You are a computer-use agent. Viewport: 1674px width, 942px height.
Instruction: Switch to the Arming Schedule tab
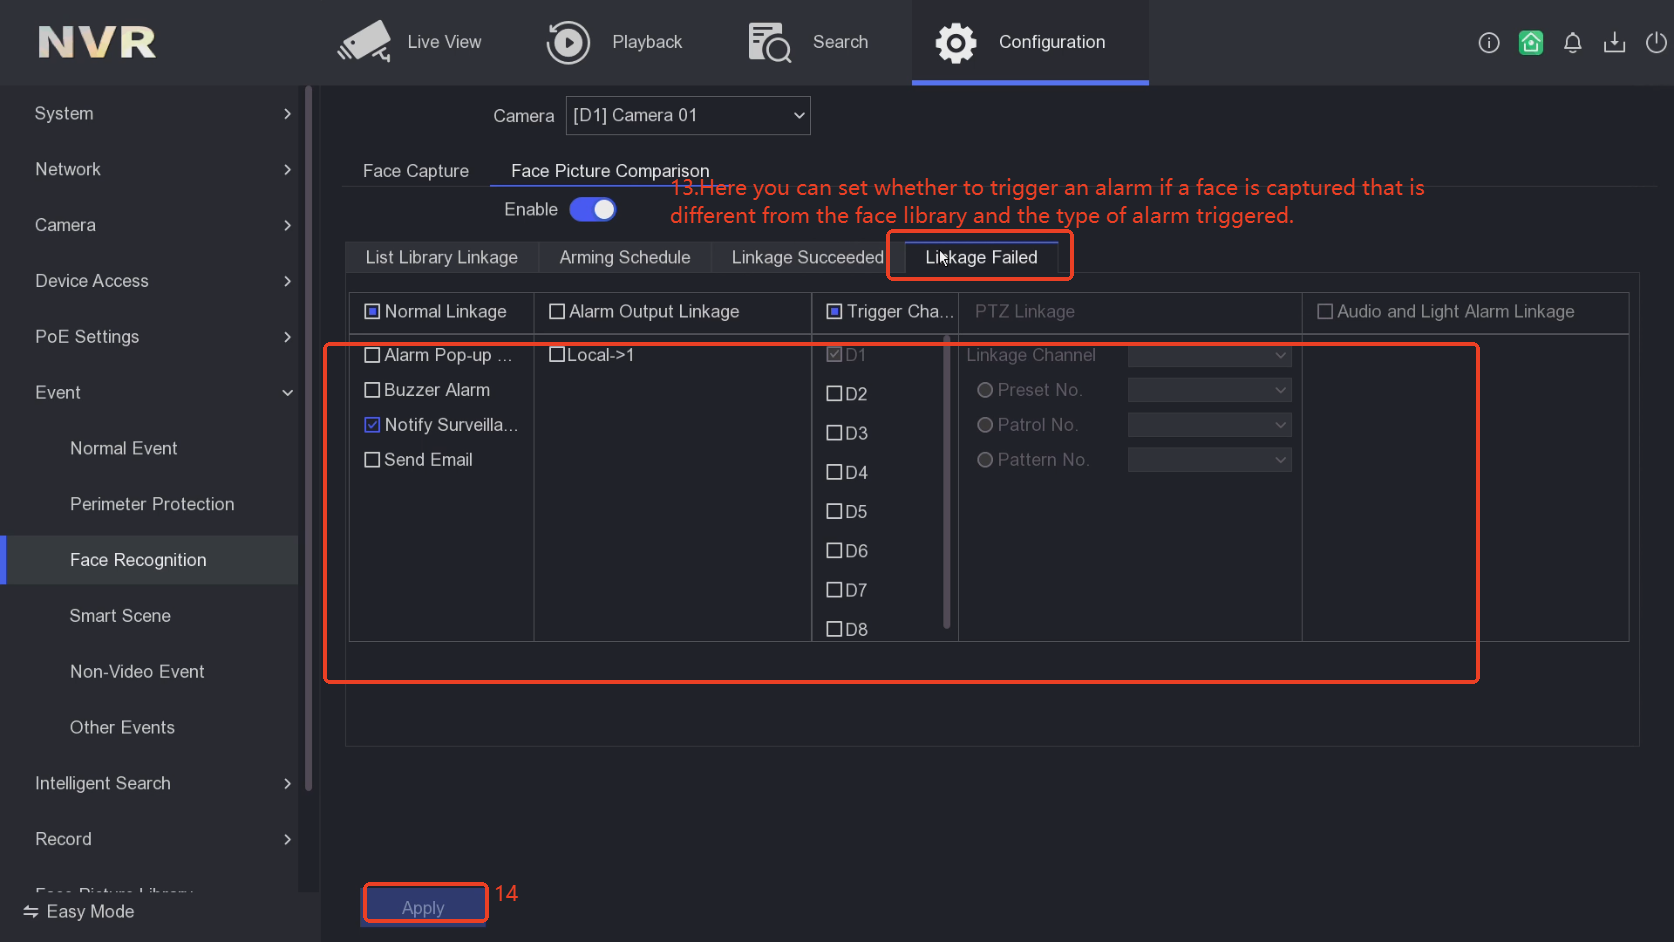click(624, 258)
